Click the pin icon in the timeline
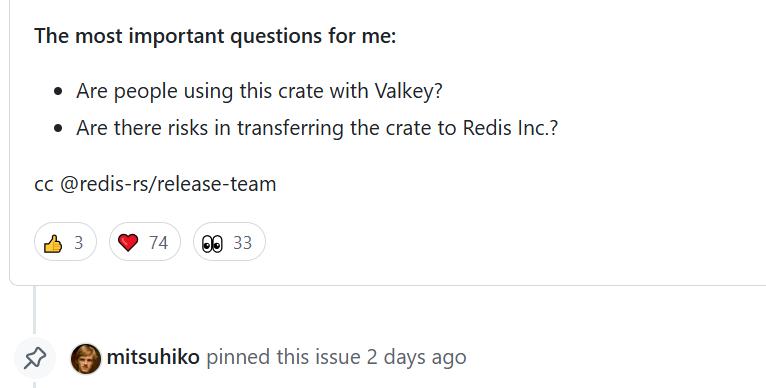Viewport: 766px width, 388px height. (x=35, y=358)
